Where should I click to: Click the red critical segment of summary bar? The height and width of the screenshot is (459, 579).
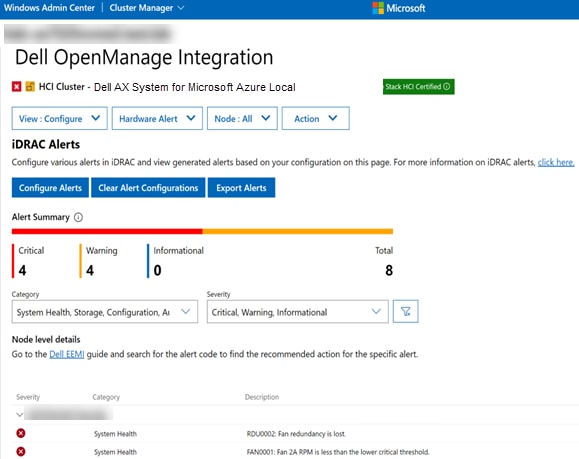[107, 232]
